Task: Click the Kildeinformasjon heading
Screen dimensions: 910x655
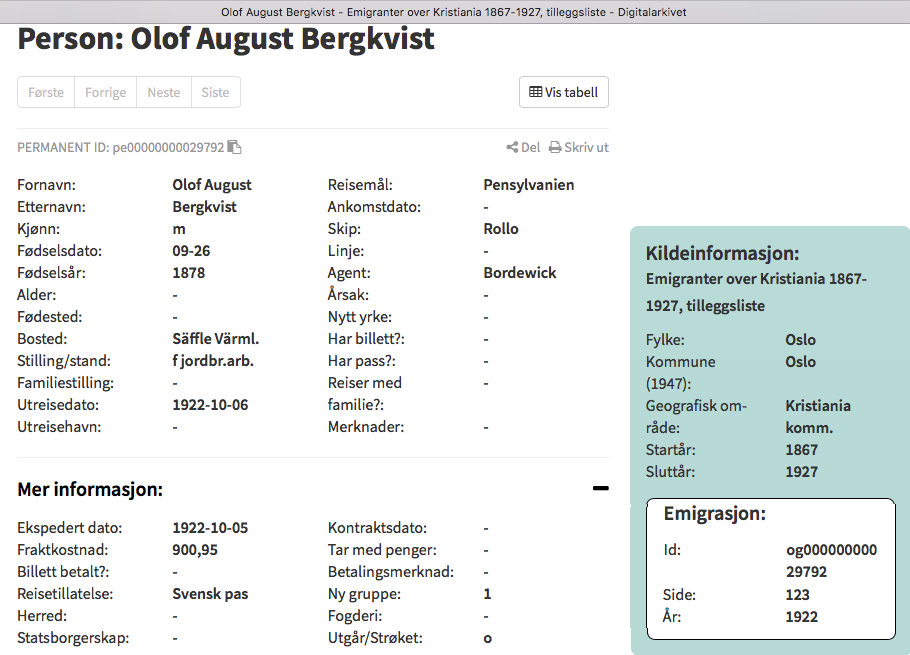Action: (x=722, y=253)
